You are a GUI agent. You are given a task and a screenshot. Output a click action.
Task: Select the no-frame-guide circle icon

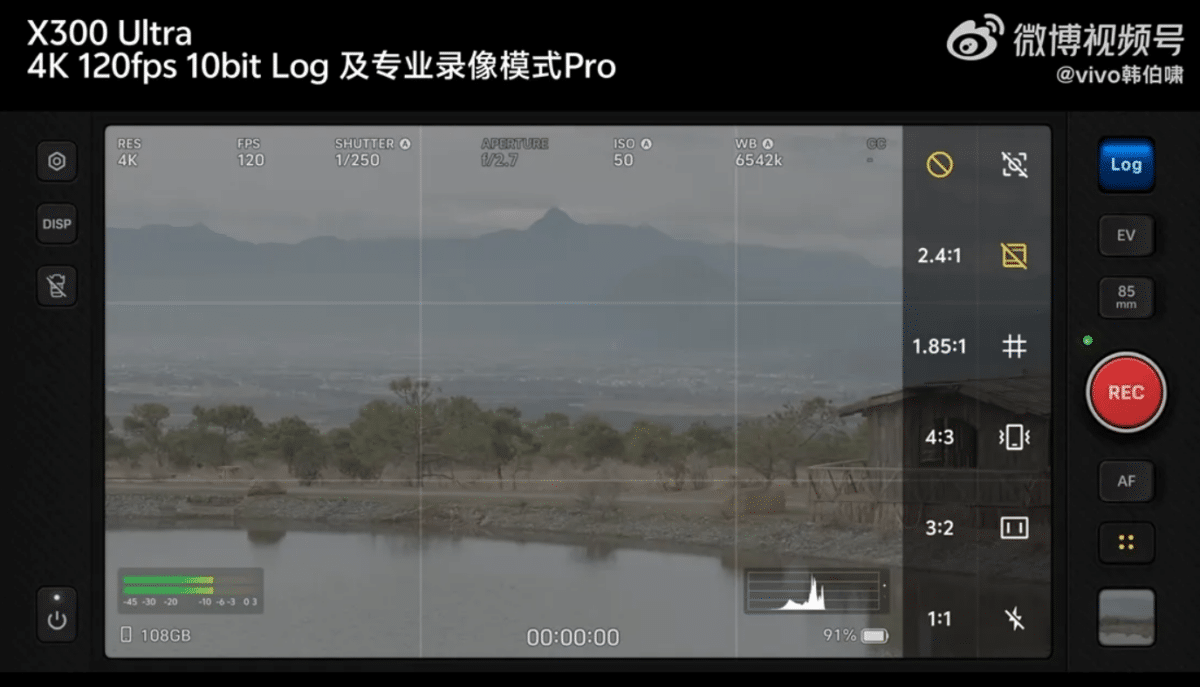click(x=939, y=165)
